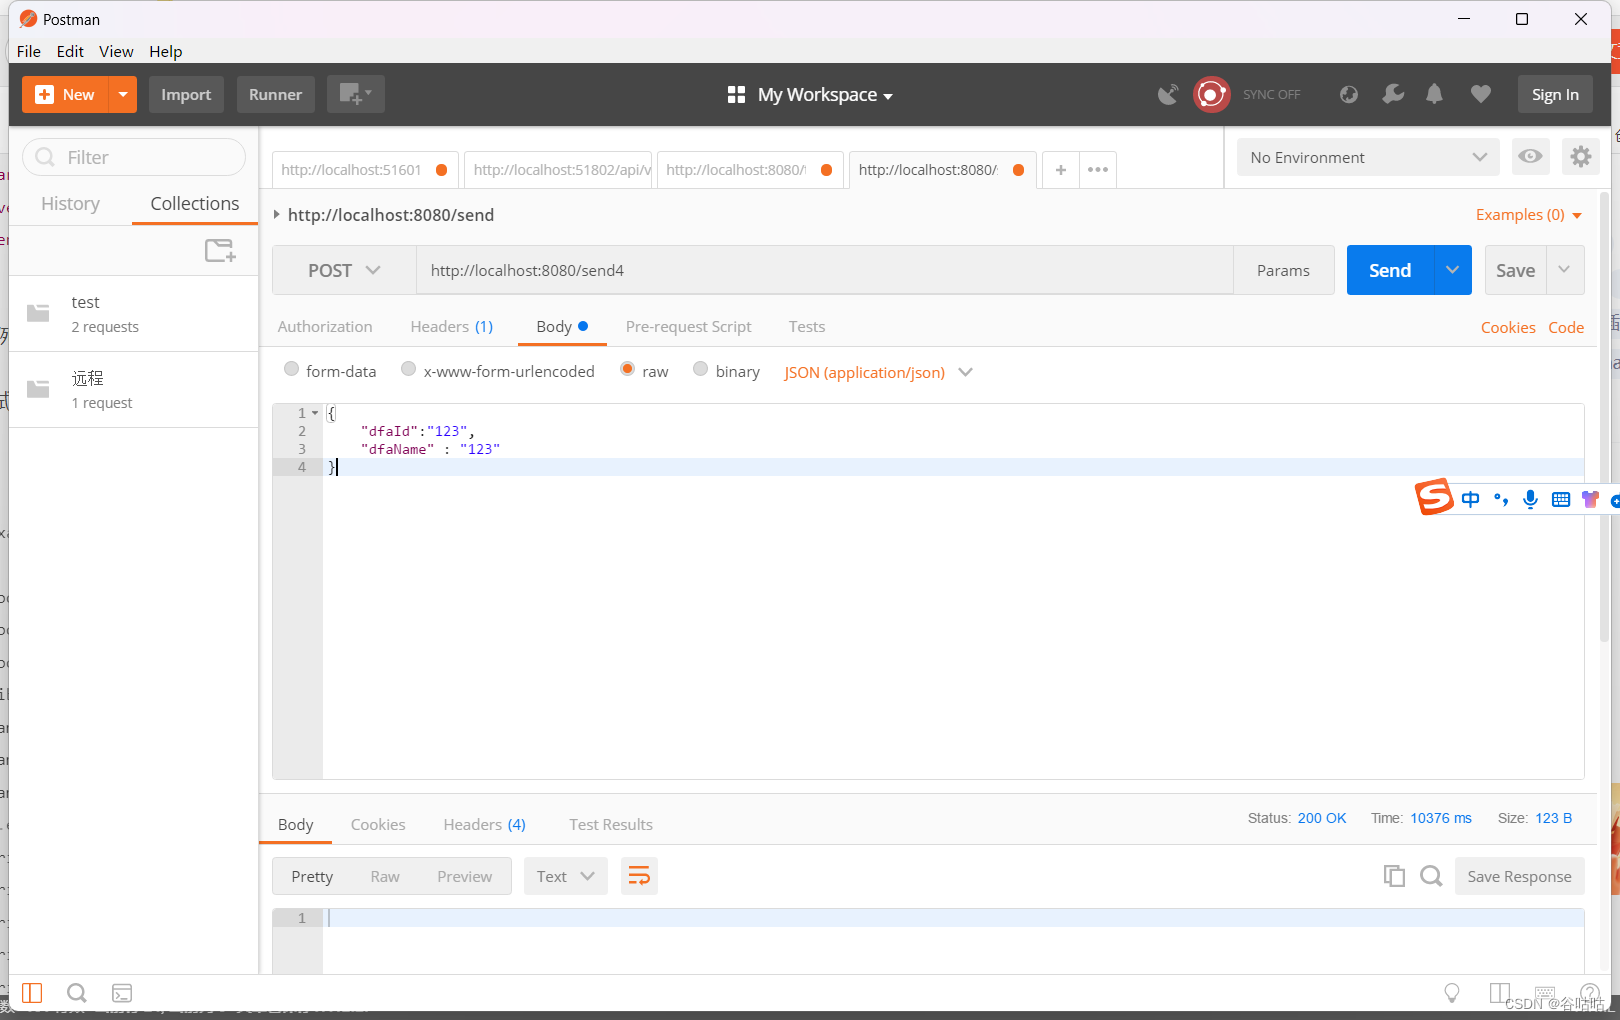Choose the binary body format
This screenshot has height=1020, width=1620.
[700, 369]
